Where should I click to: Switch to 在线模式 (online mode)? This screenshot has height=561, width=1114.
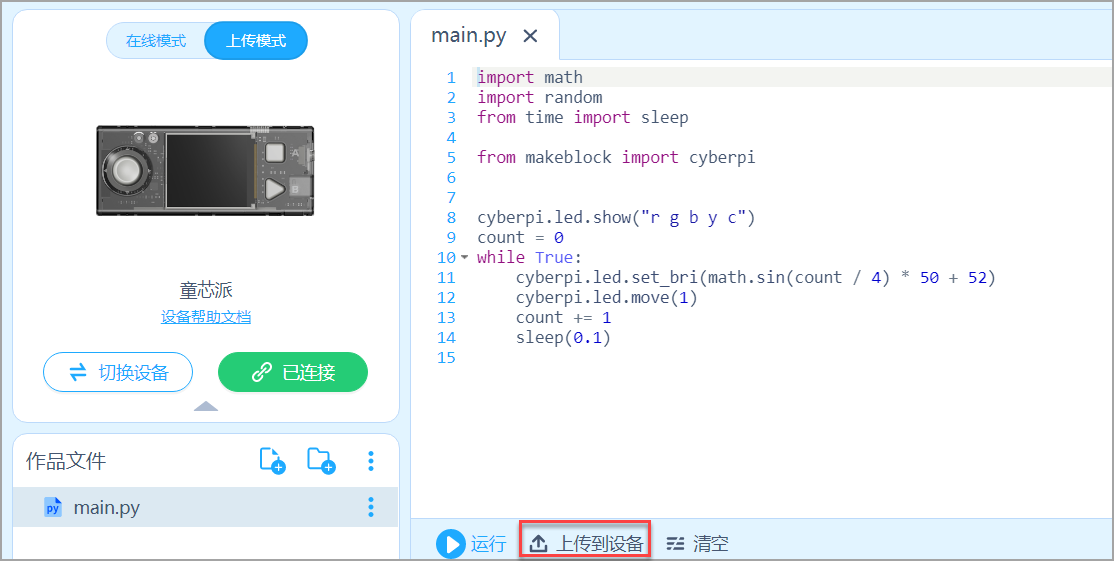pyautogui.click(x=156, y=40)
